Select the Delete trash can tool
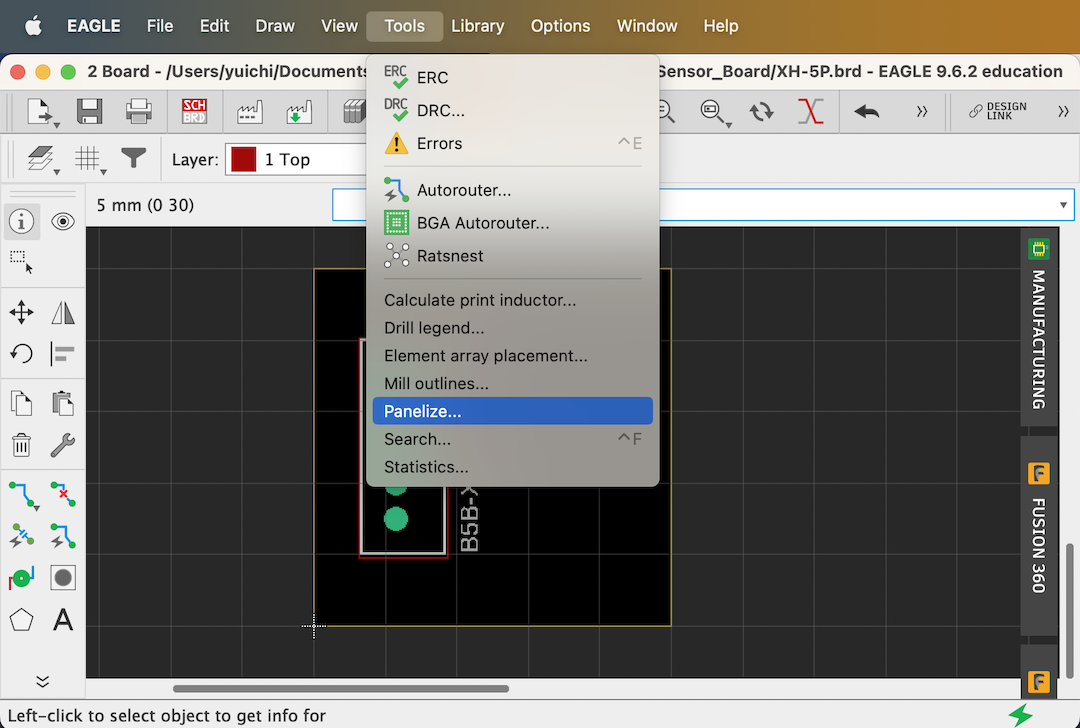Screen dimensions: 1080x728 21,445
